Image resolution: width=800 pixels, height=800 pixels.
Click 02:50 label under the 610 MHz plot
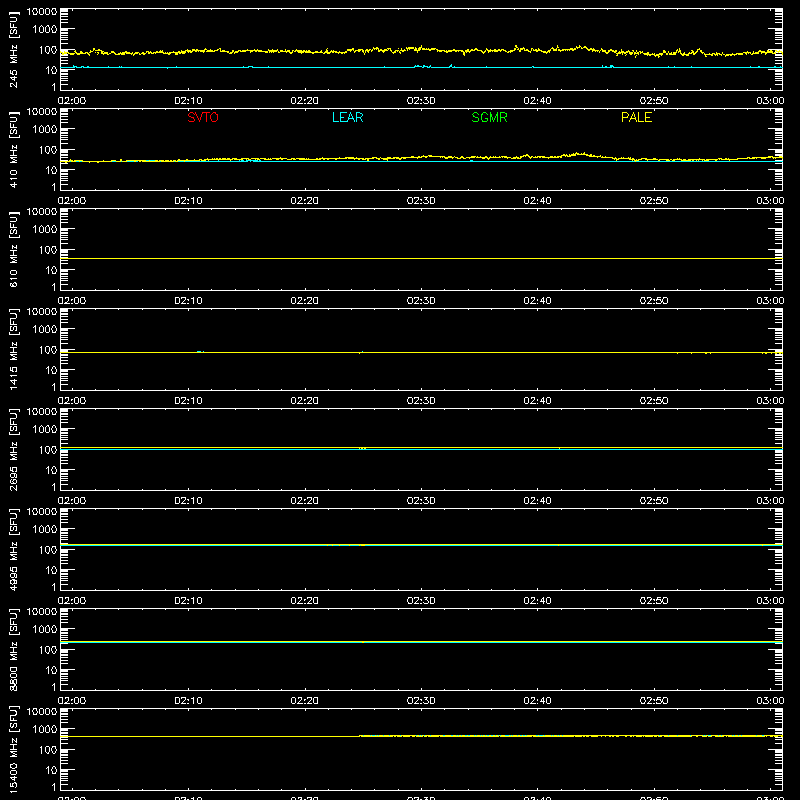[x=654, y=301]
